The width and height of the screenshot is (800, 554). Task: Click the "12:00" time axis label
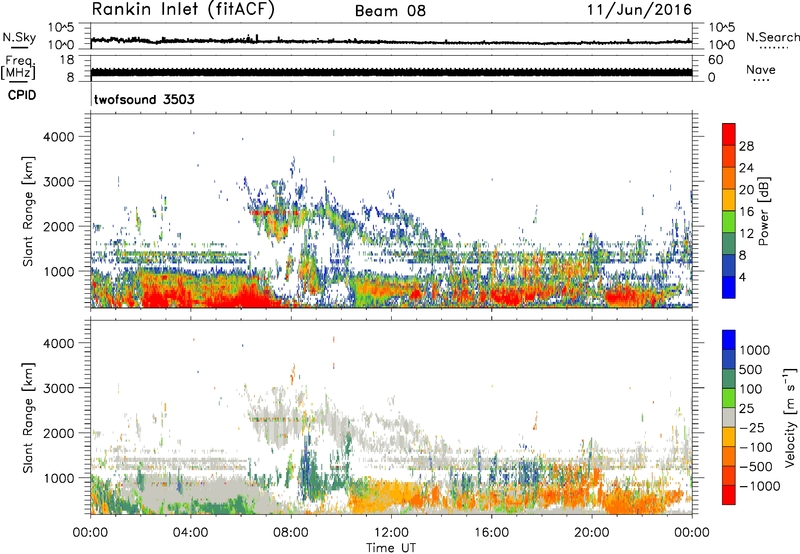pyautogui.click(x=391, y=533)
